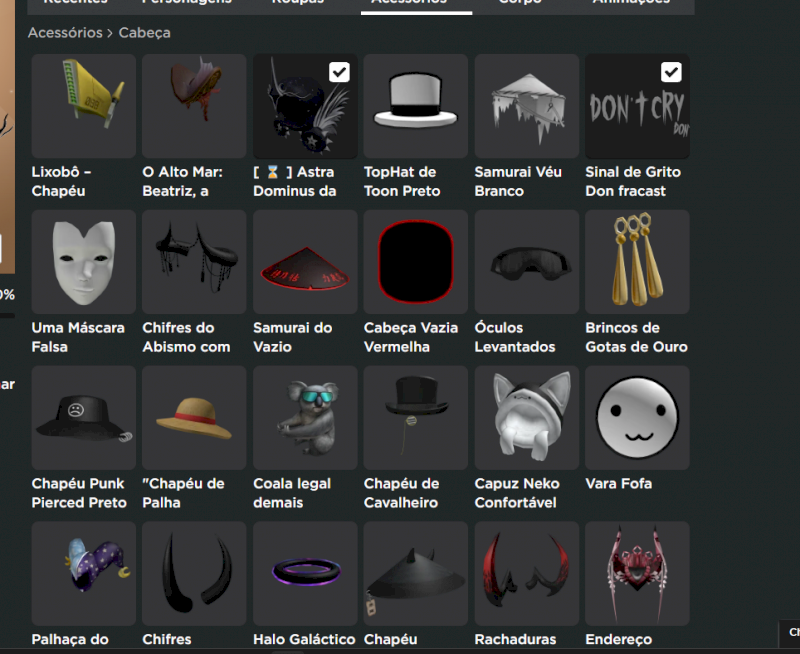This screenshot has height=654, width=800.
Task: Equip the Cabeça Vazia Vermelha accessory
Action: coord(415,262)
